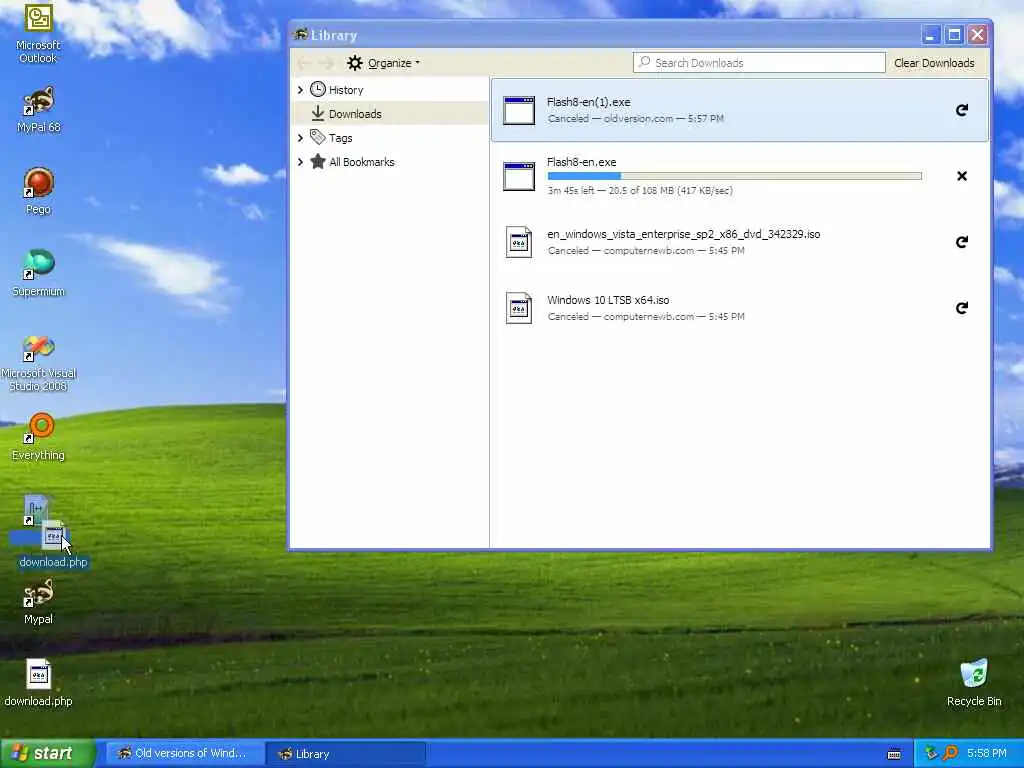Select the highlighted download.php being dragged
Image resolution: width=1024 pixels, height=768 pixels.
click(53, 545)
